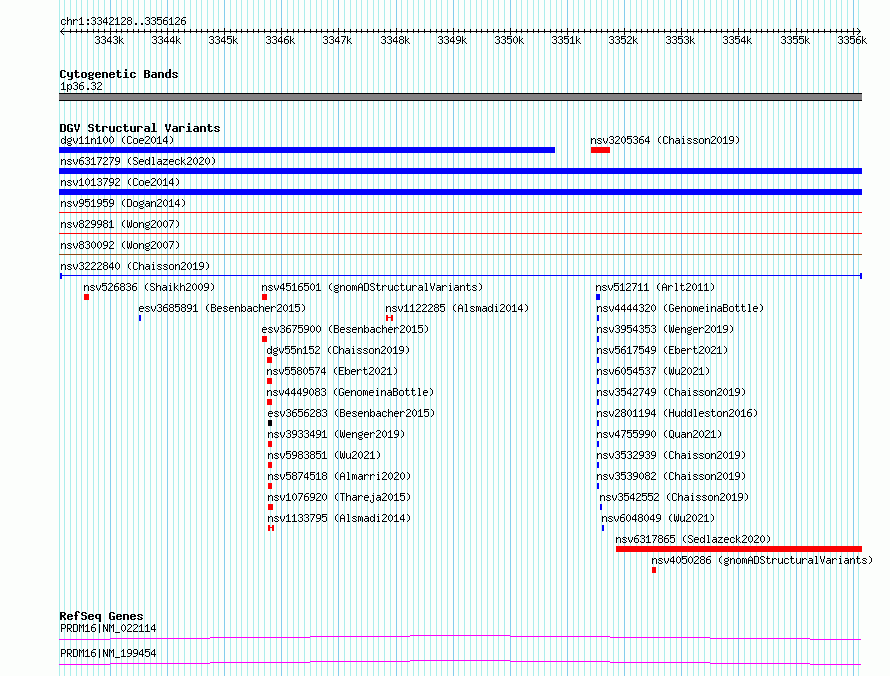Click the PRDM16|NM_022114 gene label
Viewport: 890px width, 676px height.
(108, 629)
